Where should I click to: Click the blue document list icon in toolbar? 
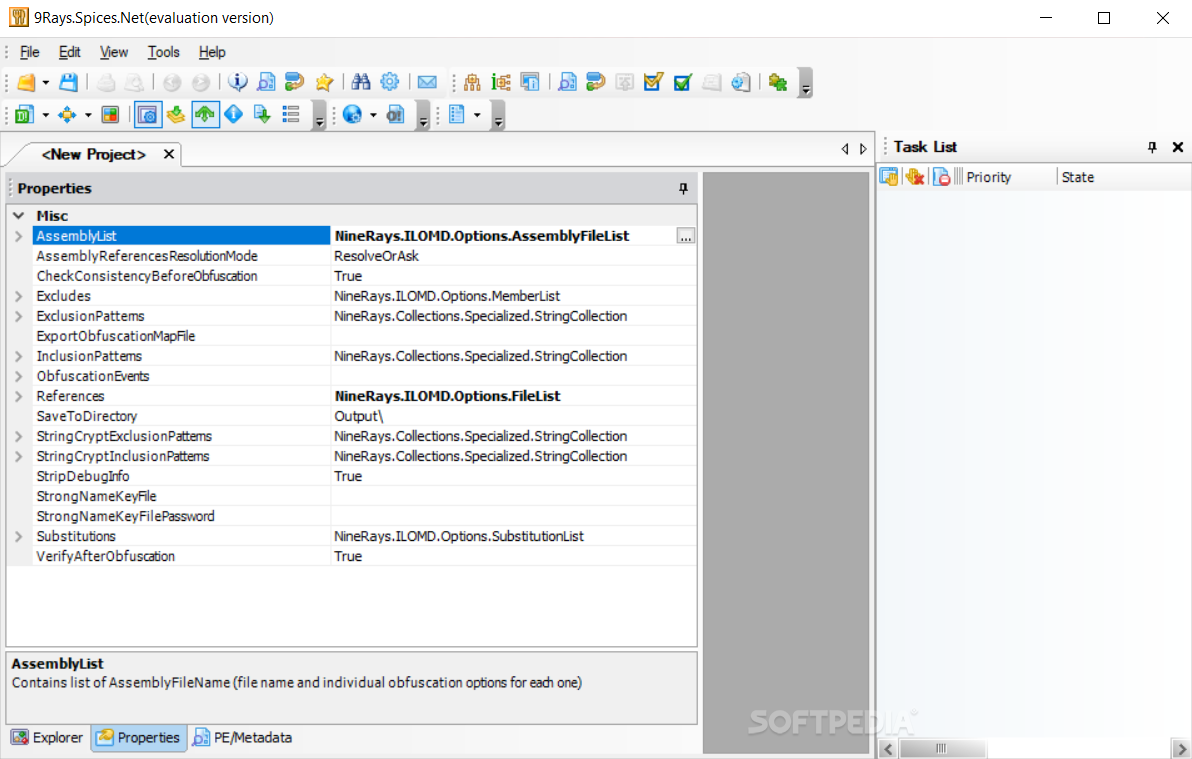coord(457,115)
